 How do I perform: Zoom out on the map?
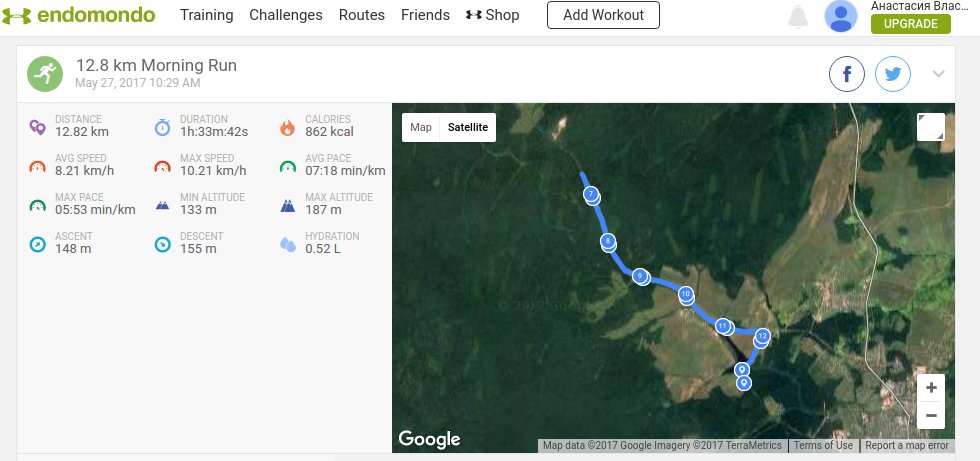click(x=931, y=414)
